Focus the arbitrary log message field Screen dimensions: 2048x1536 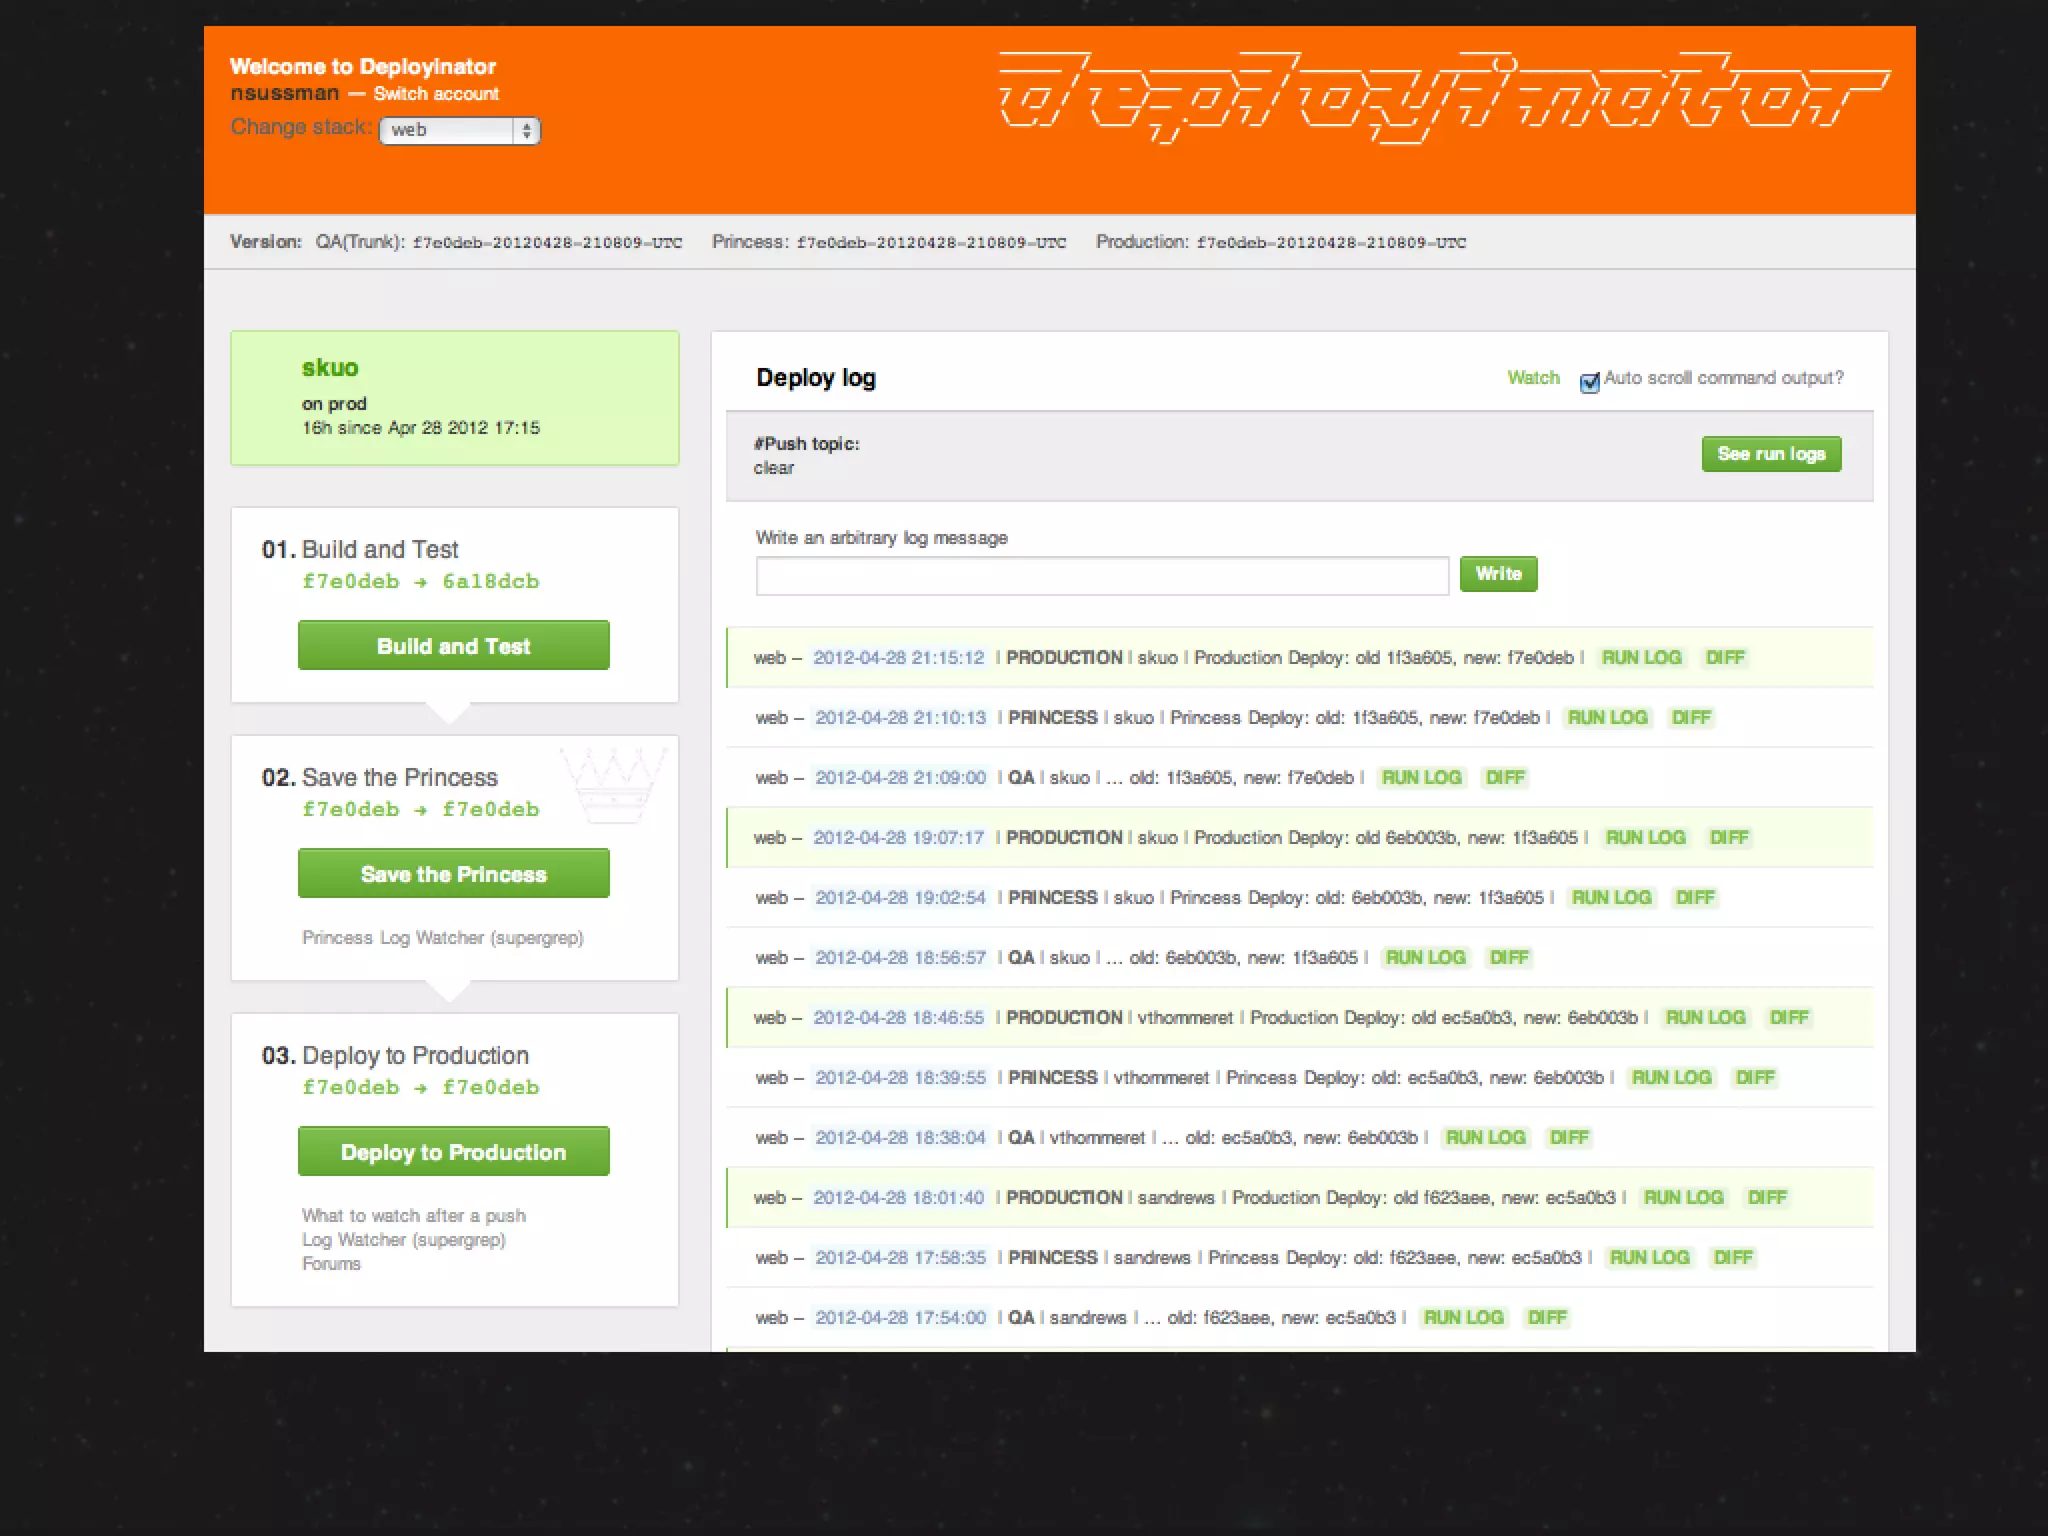[1101, 576]
